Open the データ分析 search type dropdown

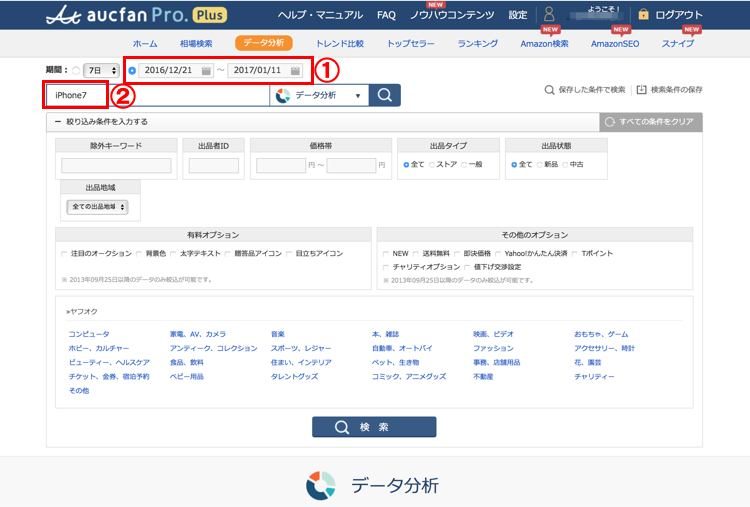coord(318,95)
